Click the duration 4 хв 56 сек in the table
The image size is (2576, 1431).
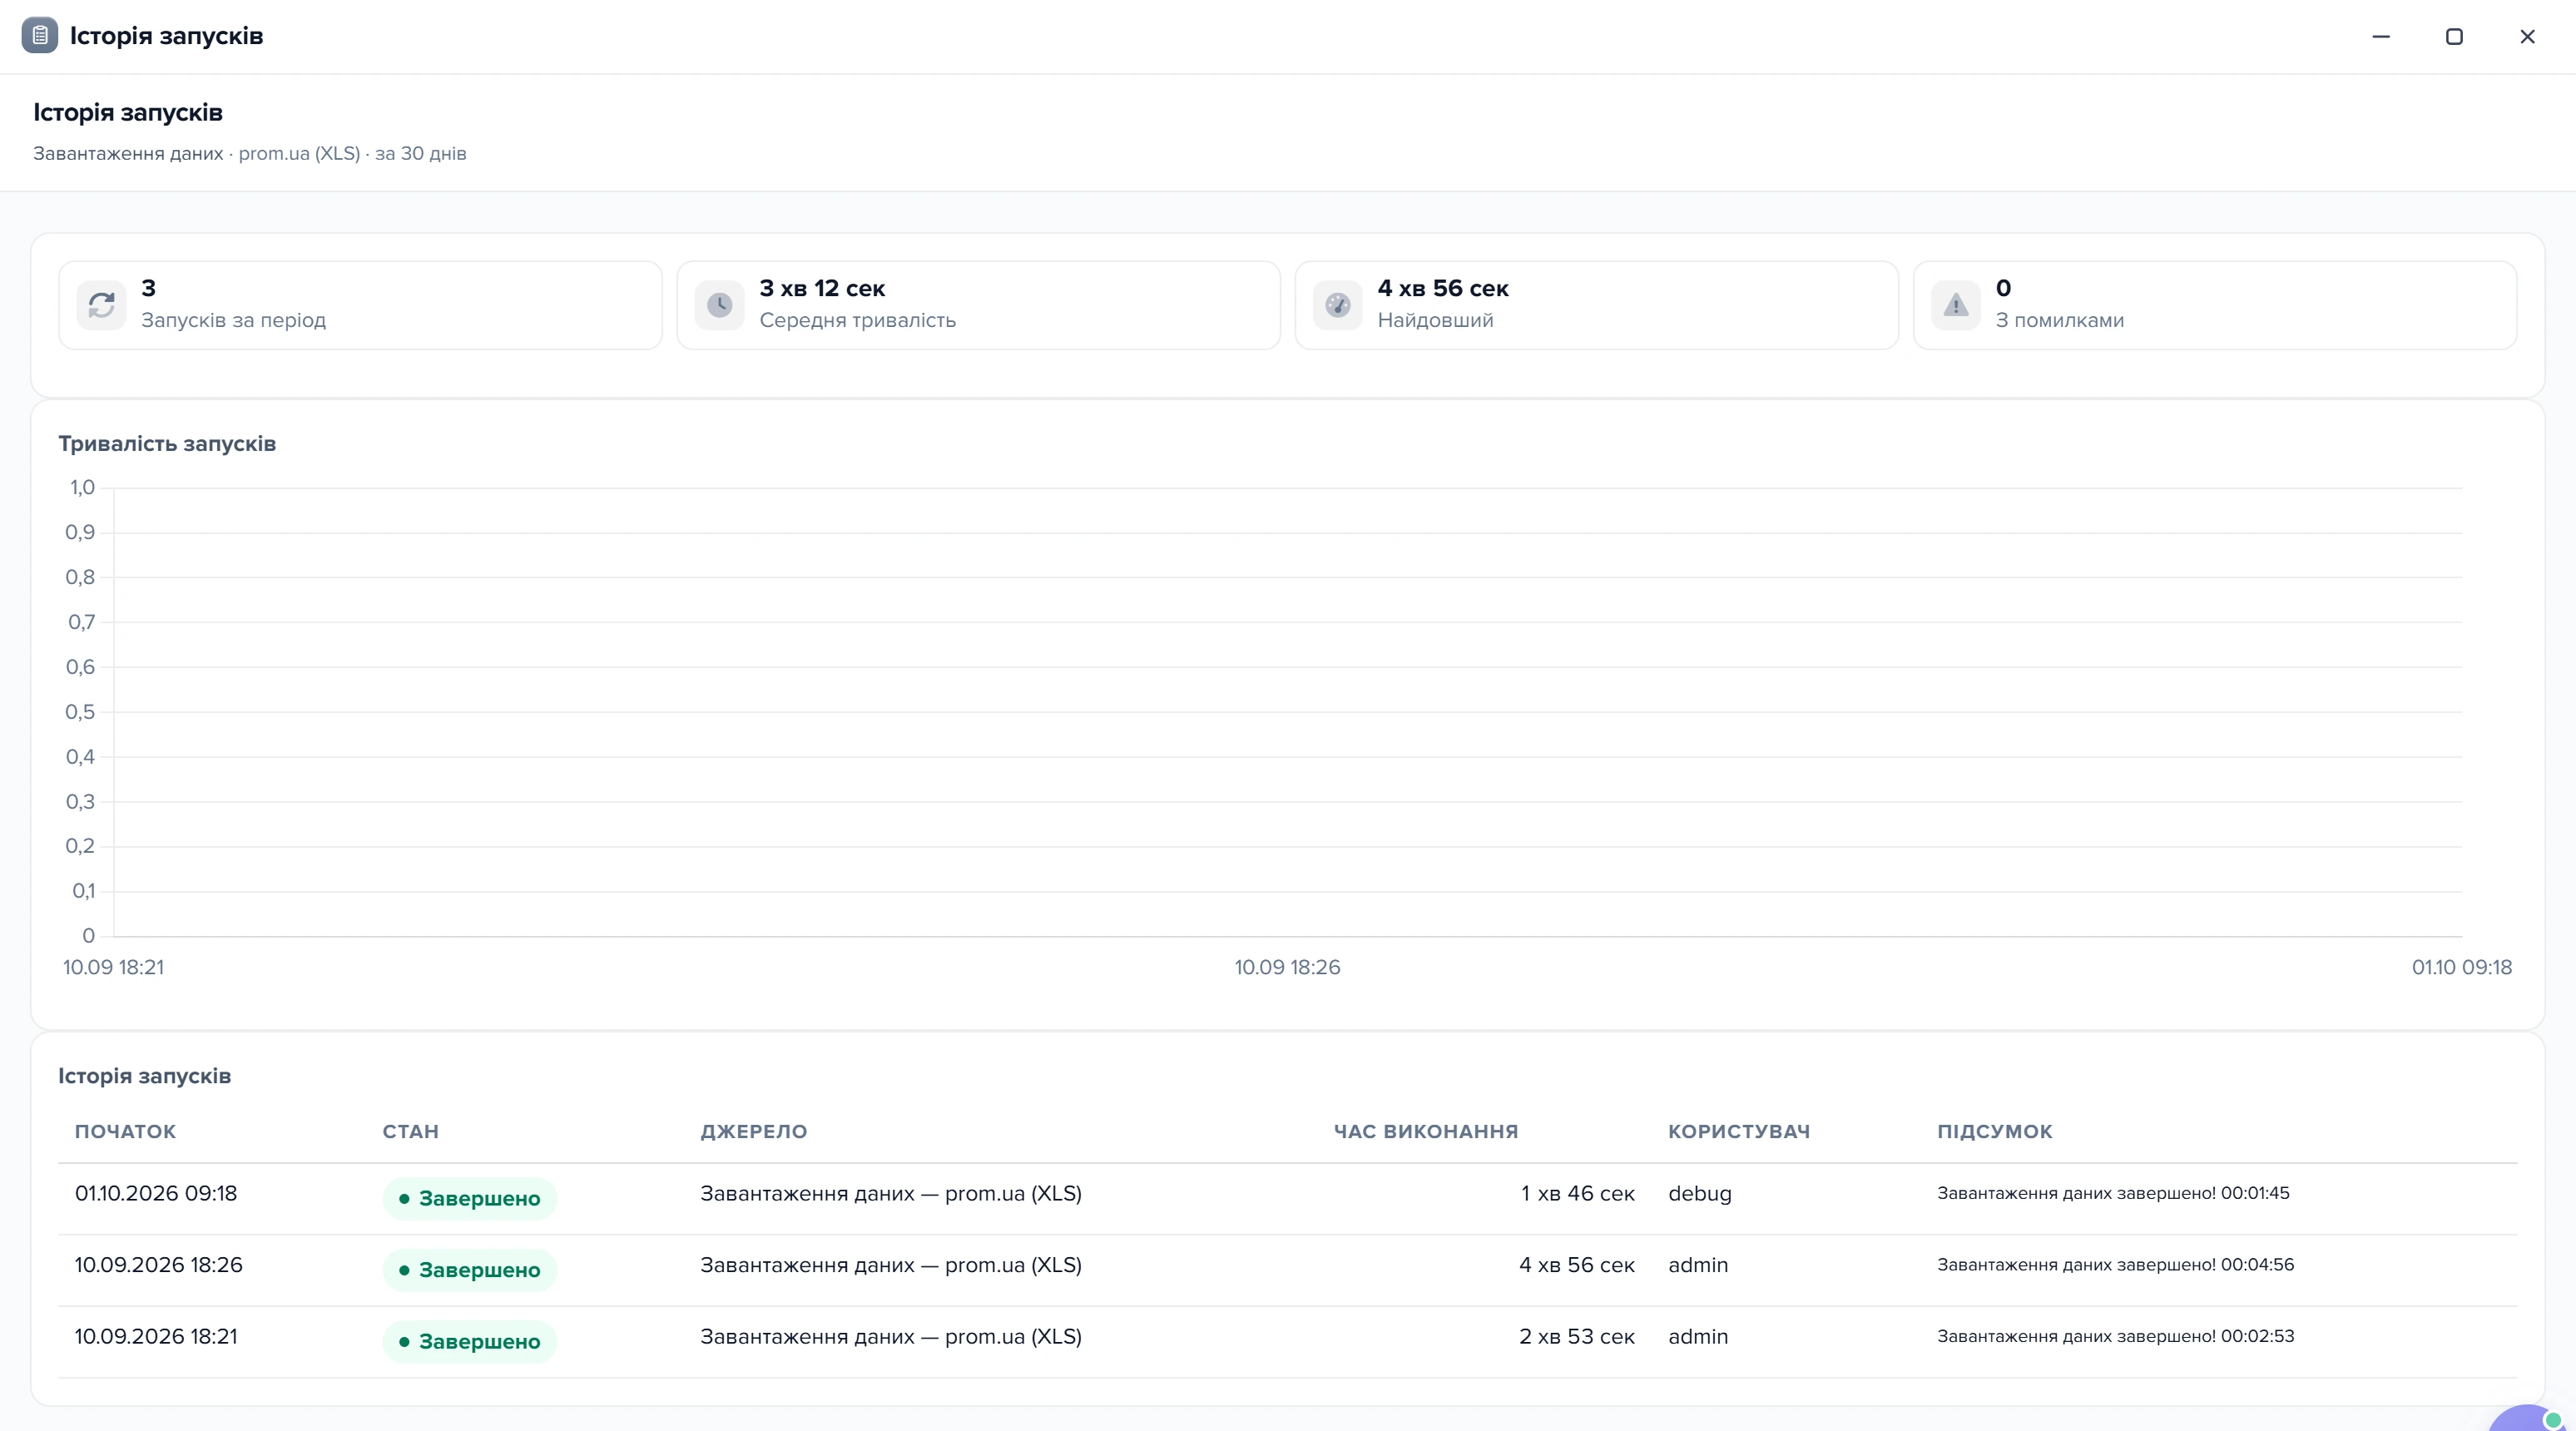pos(1577,1265)
